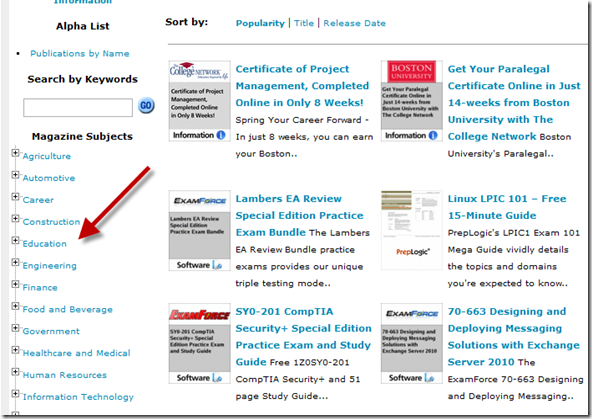The image size is (592, 419).
Task: Expand the Healthcare and Medical node
Action: 15,350
